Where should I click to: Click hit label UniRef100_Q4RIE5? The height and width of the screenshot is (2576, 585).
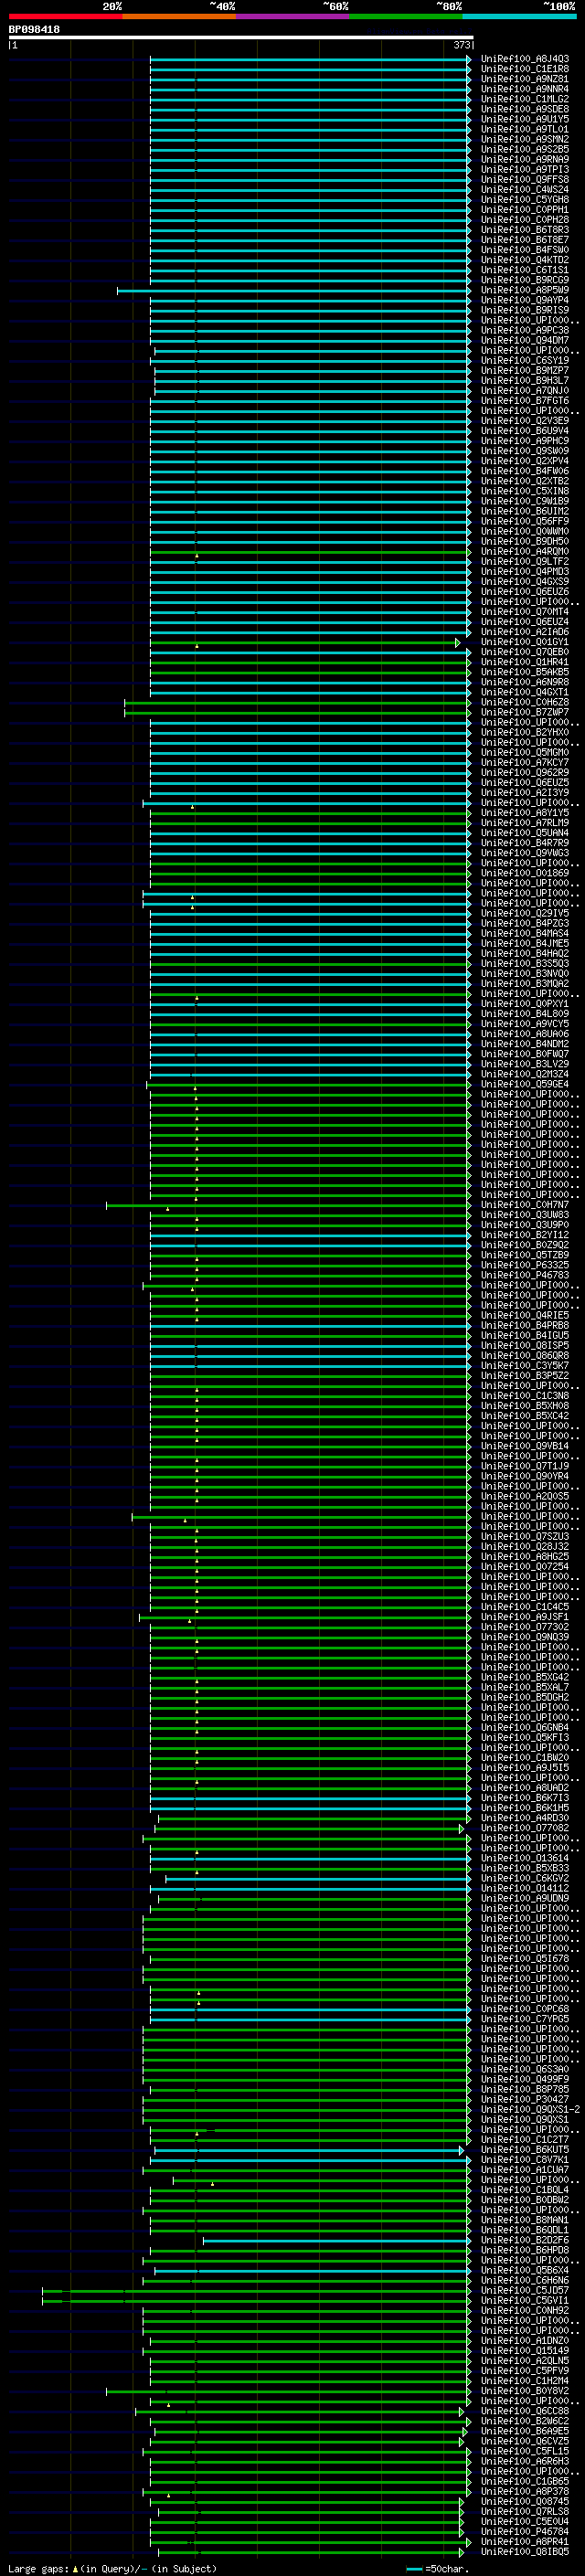pyautogui.click(x=525, y=1316)
